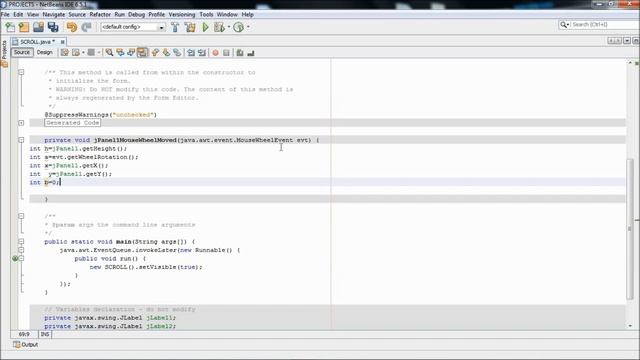Click the breakpoint glyph beside run() line
Viewport: 640px width, 360px height.
(x=15, y=258)
